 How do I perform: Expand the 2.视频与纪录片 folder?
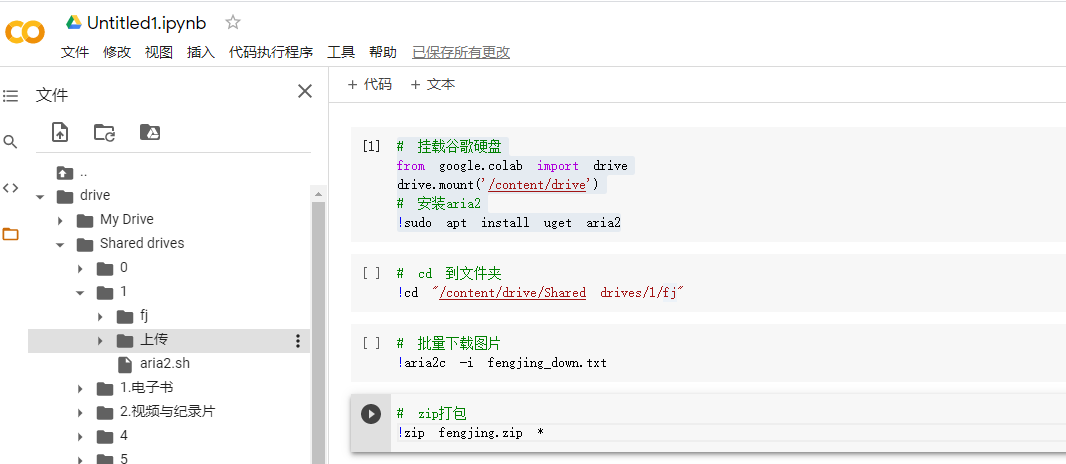[80, 412]
